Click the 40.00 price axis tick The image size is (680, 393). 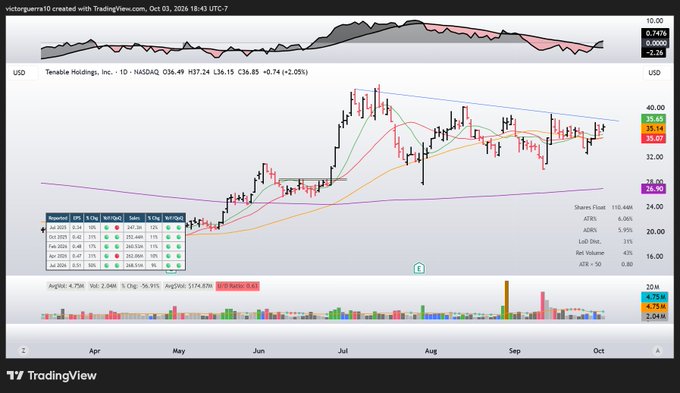[655, 108]
